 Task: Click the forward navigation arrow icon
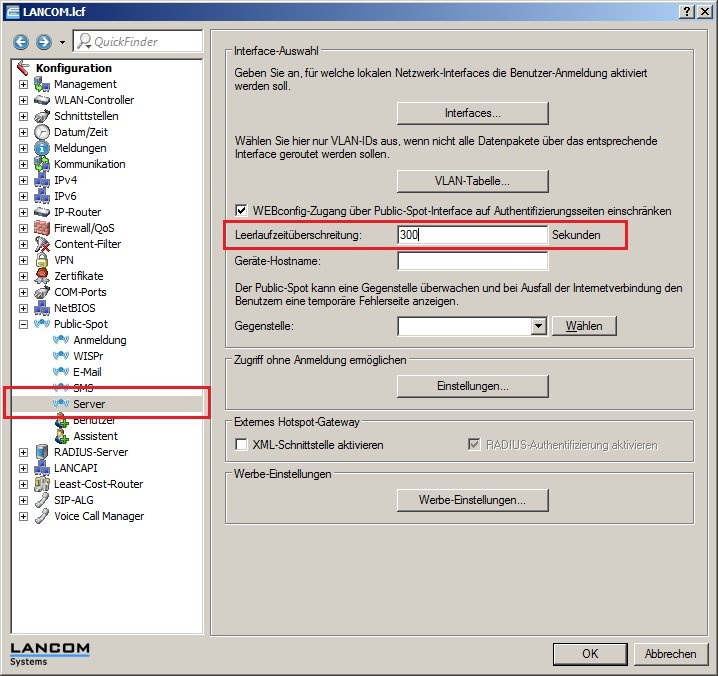point(43,42)
